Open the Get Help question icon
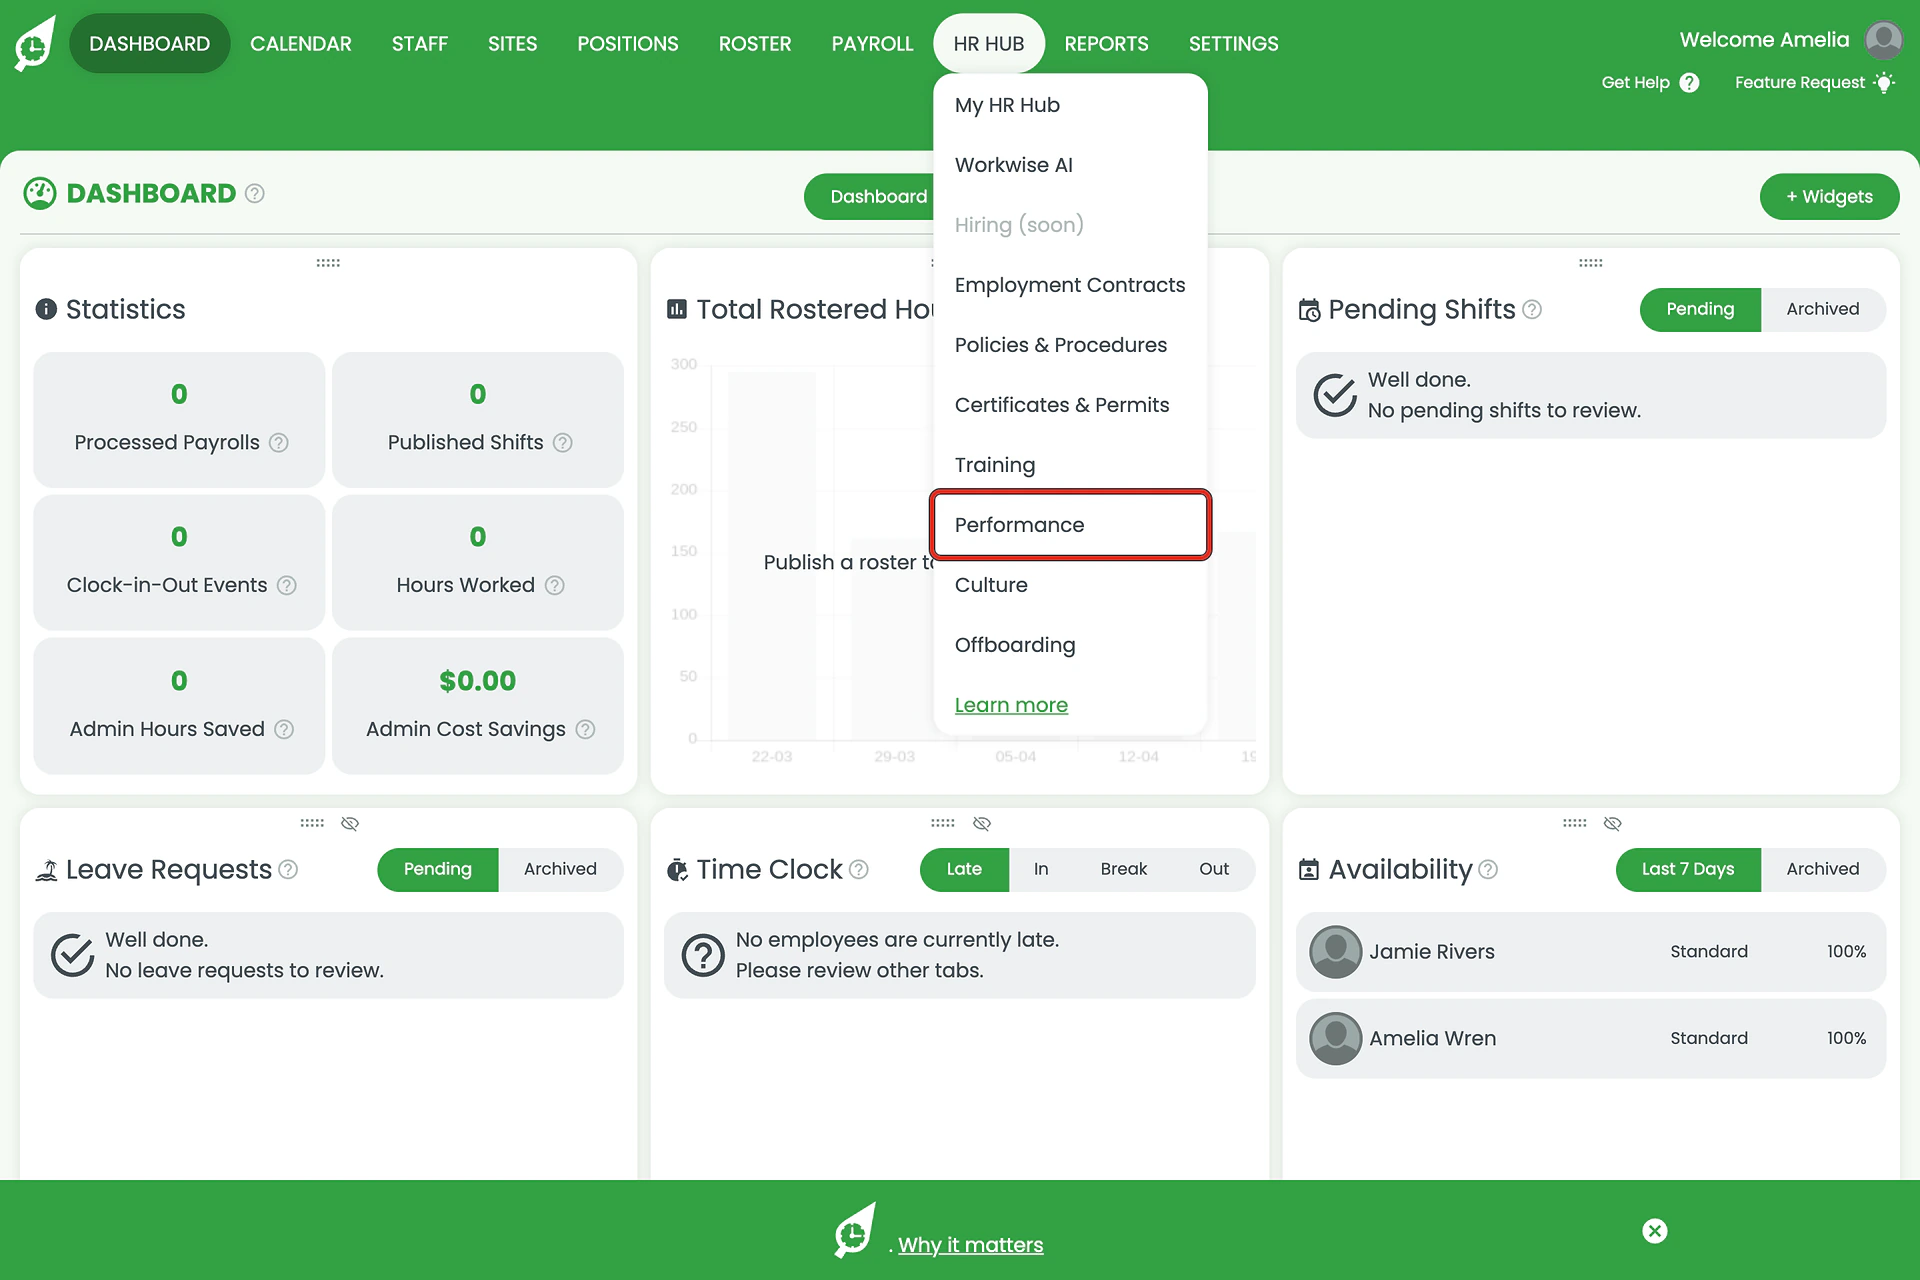 pos(1689,83)
